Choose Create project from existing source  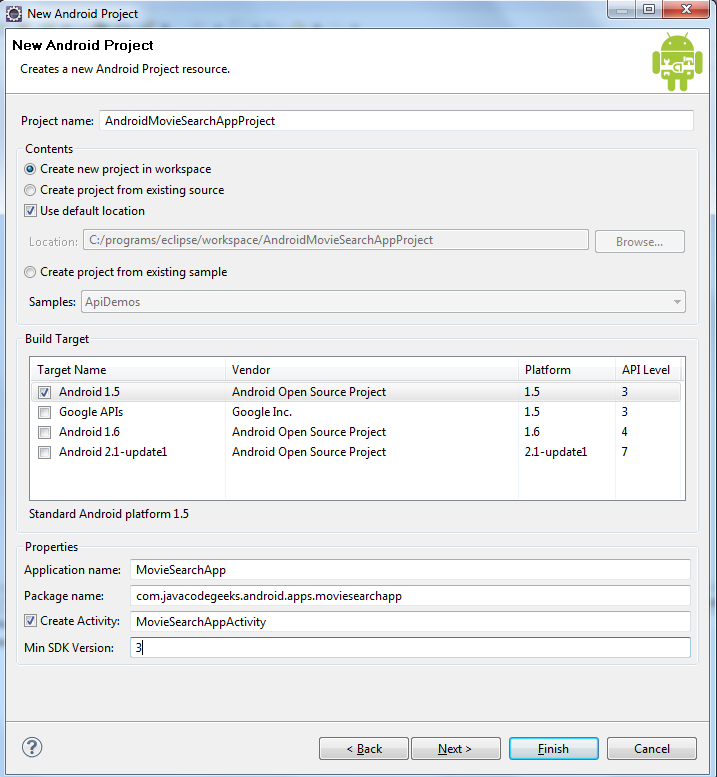pos(30,190)
